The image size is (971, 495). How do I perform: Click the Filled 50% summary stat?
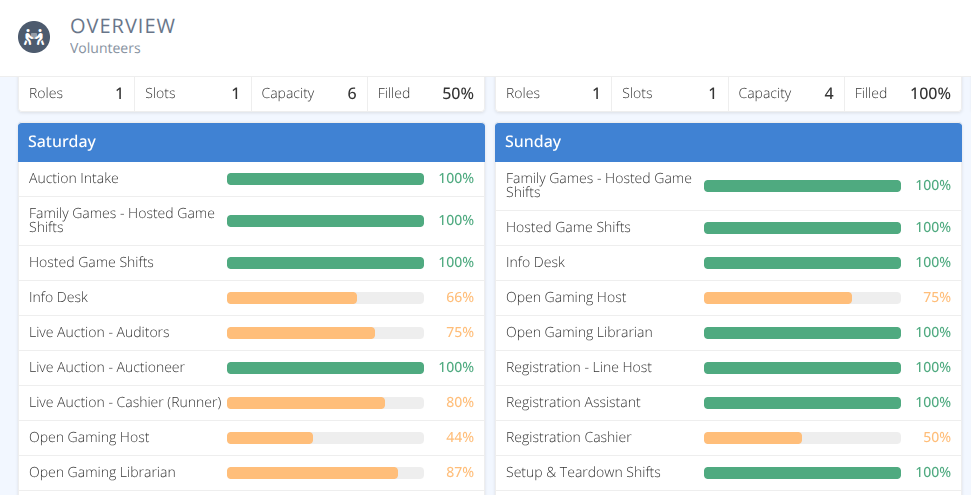[426, 94]
